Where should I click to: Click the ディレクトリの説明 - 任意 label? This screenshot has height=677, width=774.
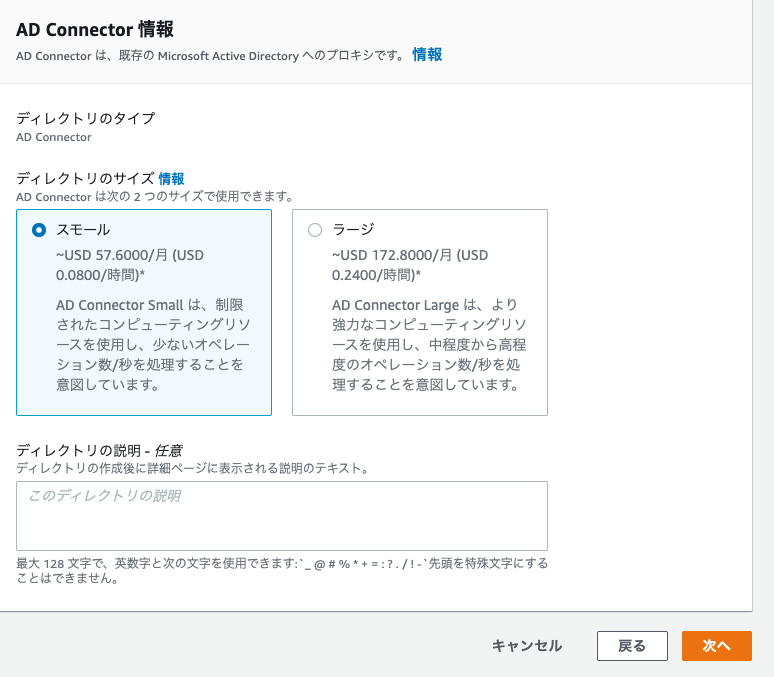[x=100, y=450]
